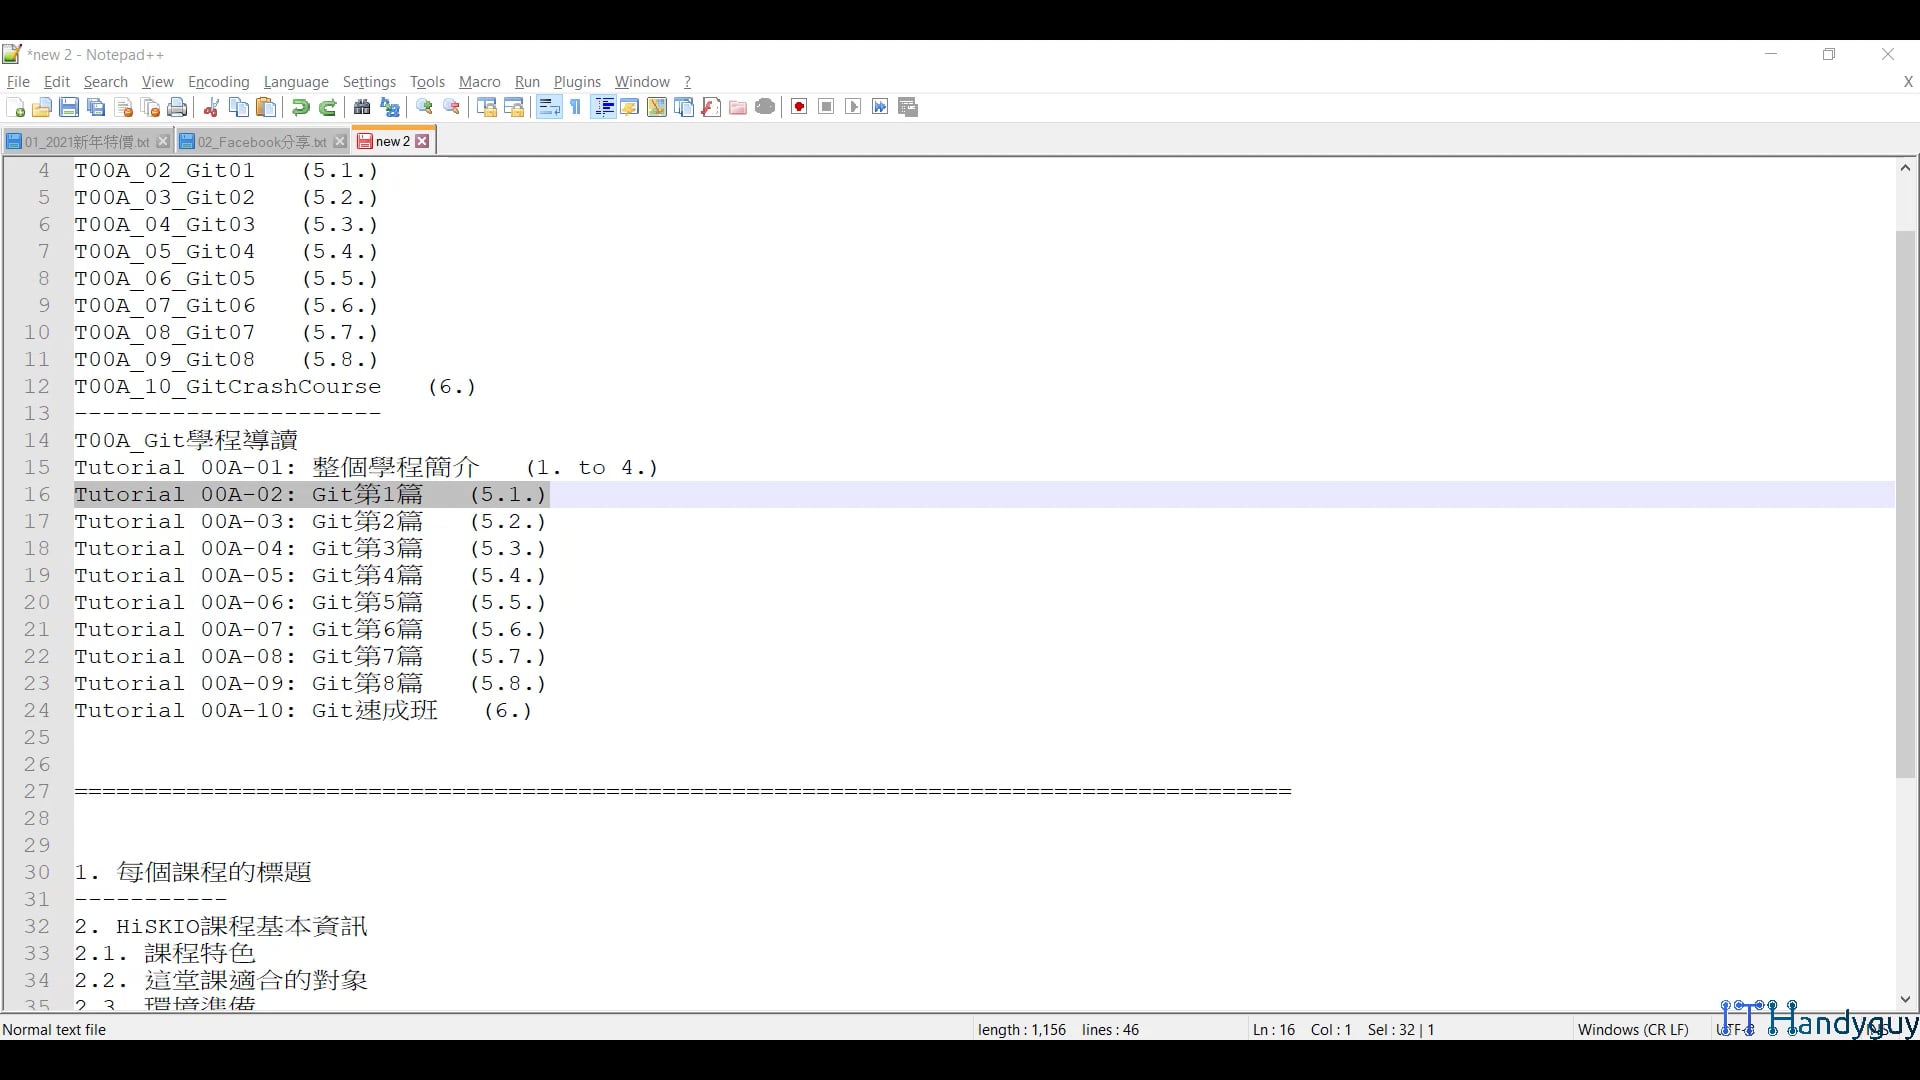Toggle Show indent guide button

[603, 108]
